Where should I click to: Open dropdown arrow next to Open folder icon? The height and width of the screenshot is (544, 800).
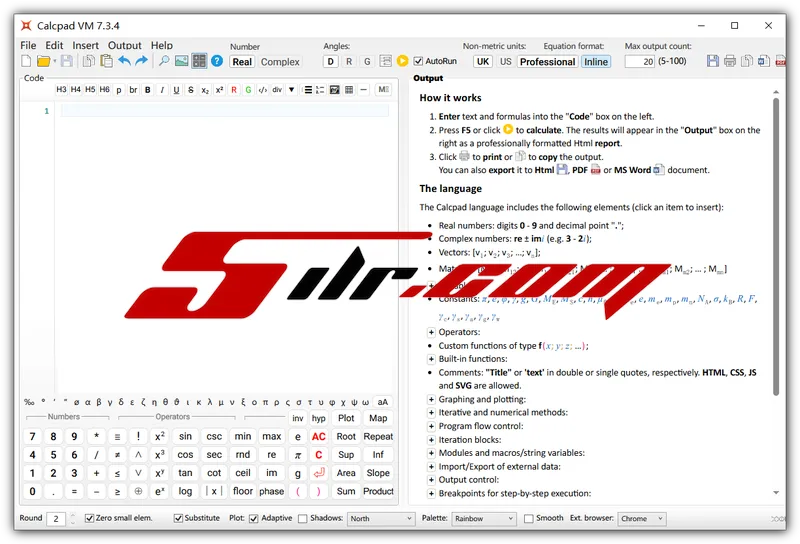55,61
